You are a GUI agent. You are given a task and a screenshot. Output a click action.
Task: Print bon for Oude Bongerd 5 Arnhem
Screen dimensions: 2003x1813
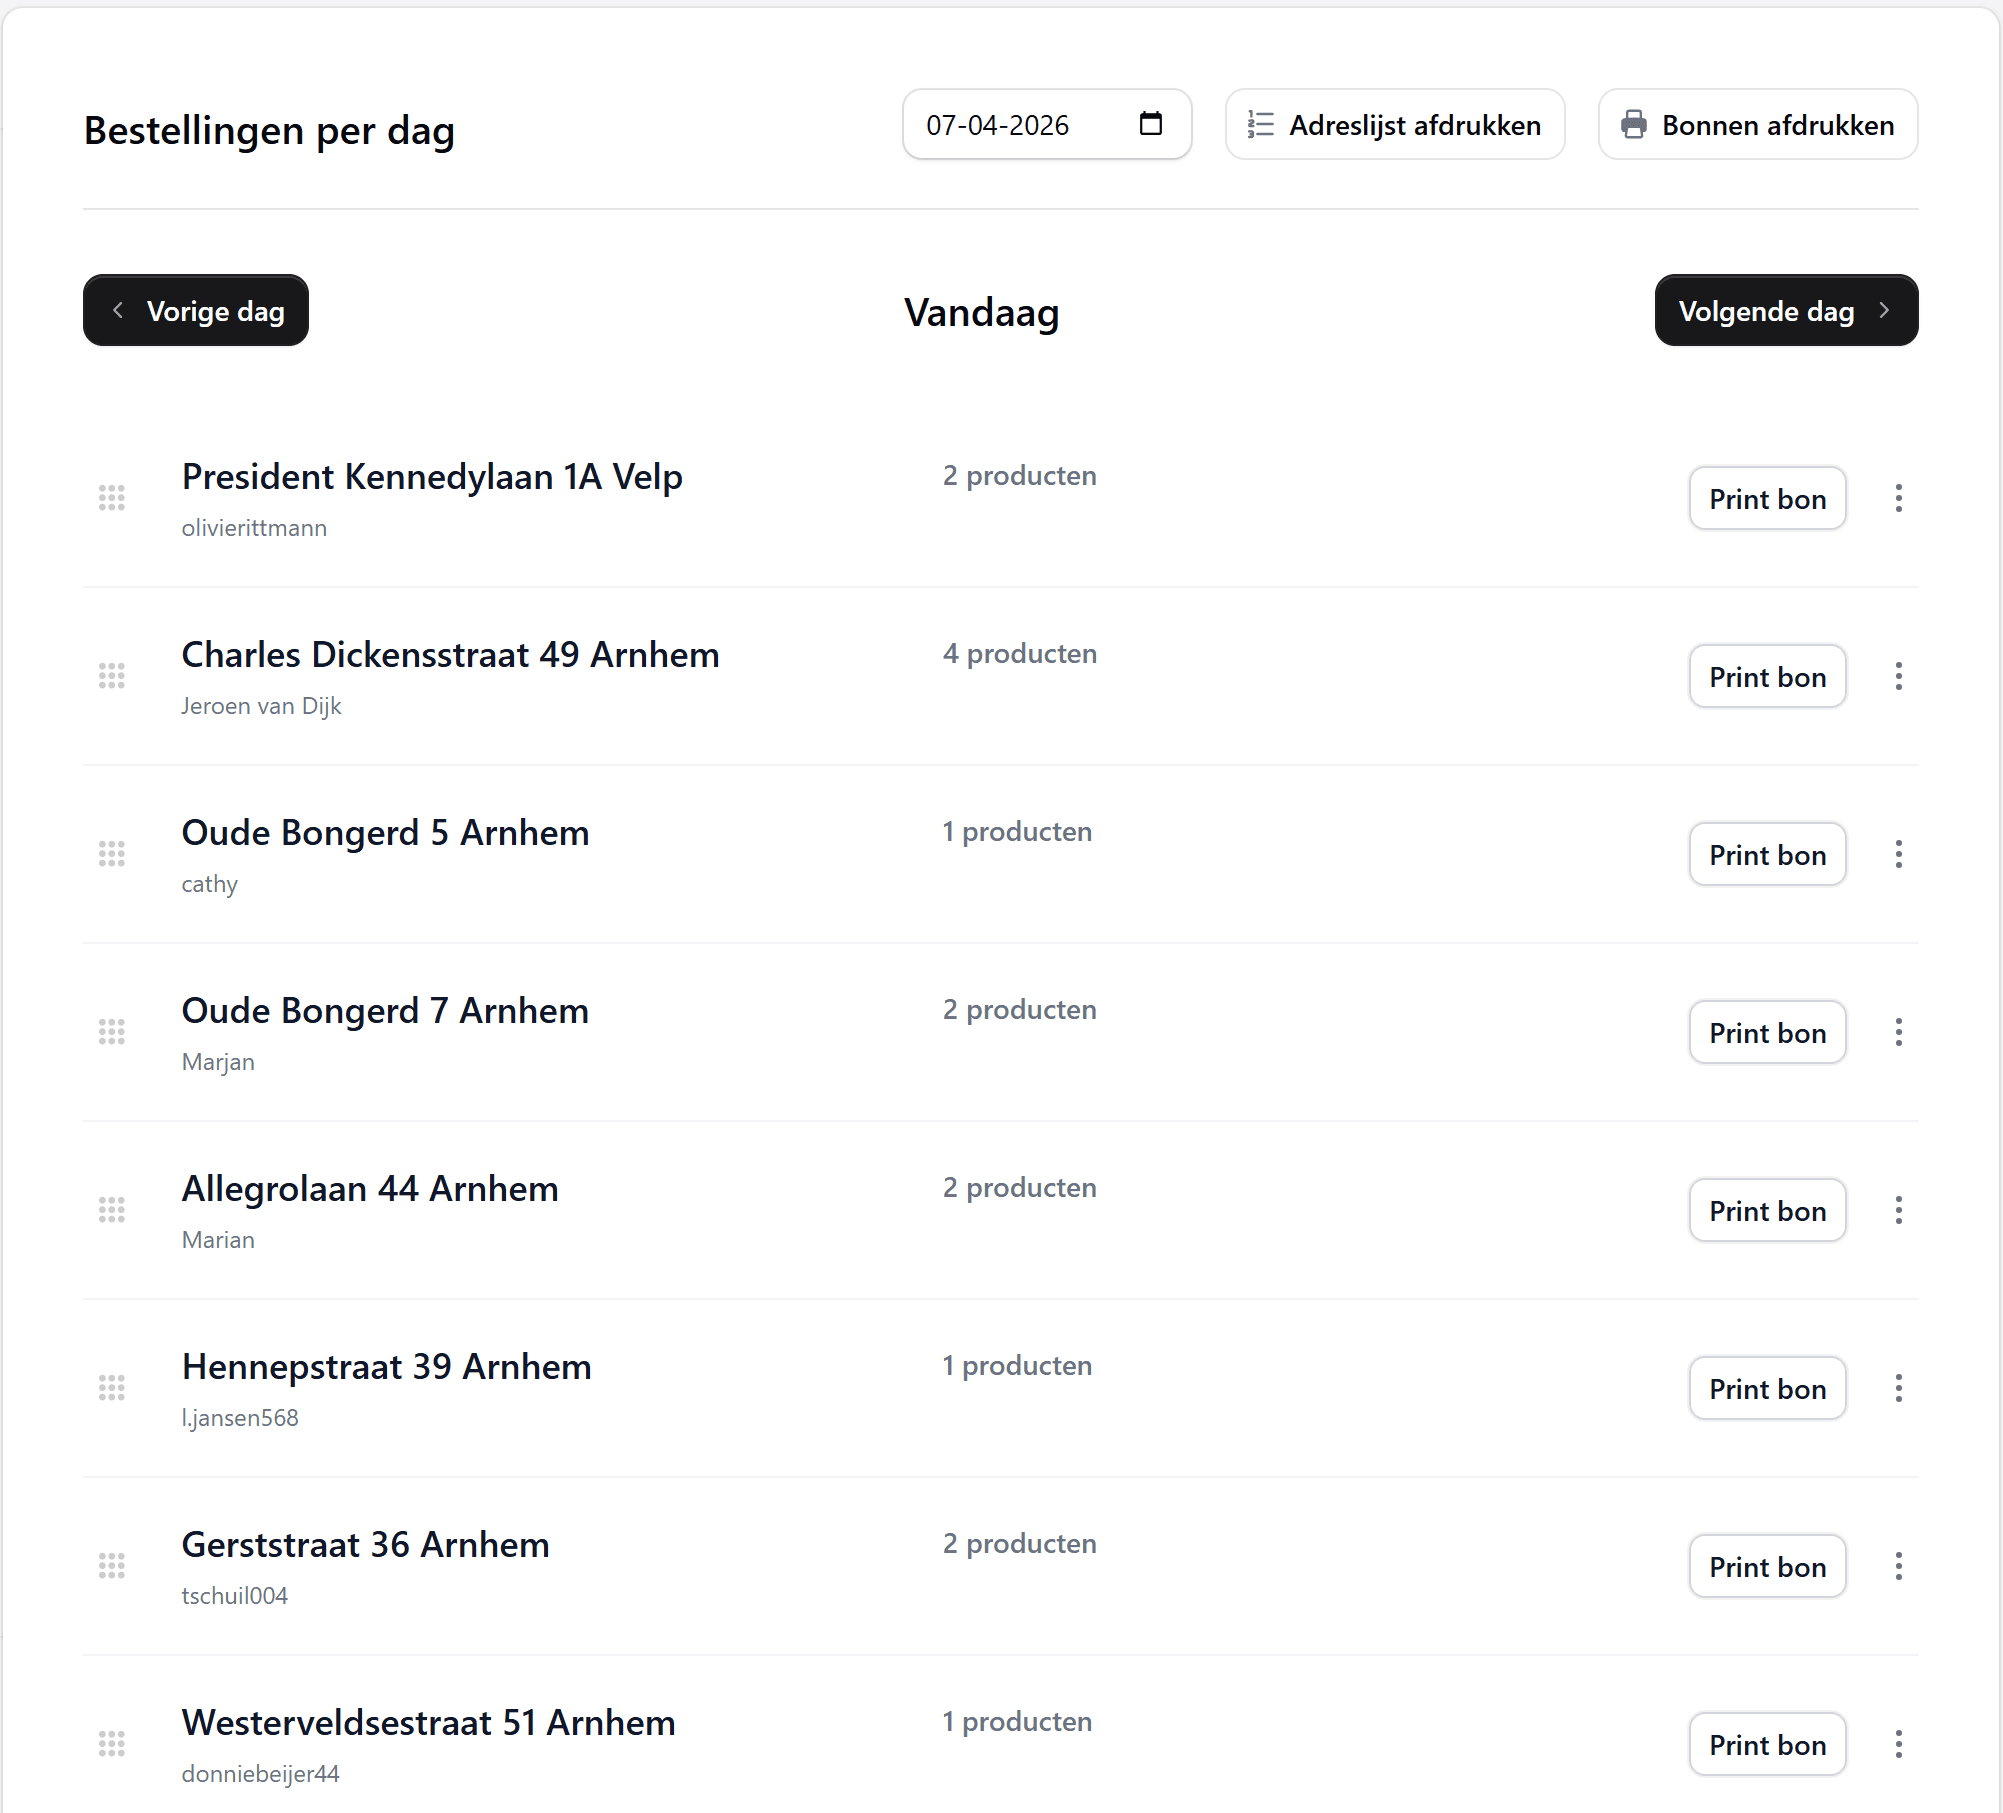[x=1766, y=855]
